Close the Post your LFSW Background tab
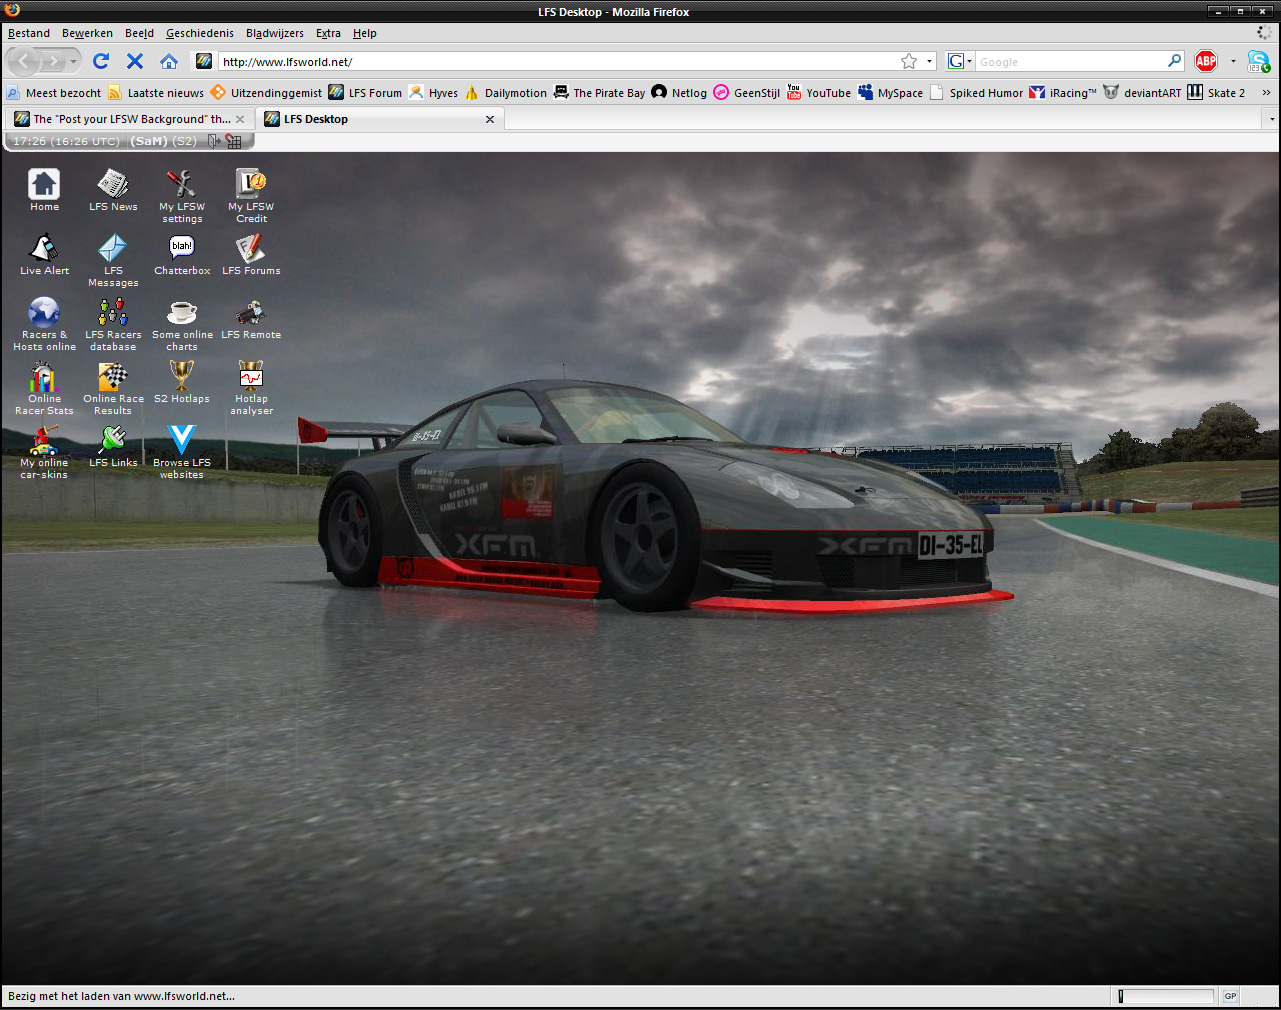 point(240,119)
